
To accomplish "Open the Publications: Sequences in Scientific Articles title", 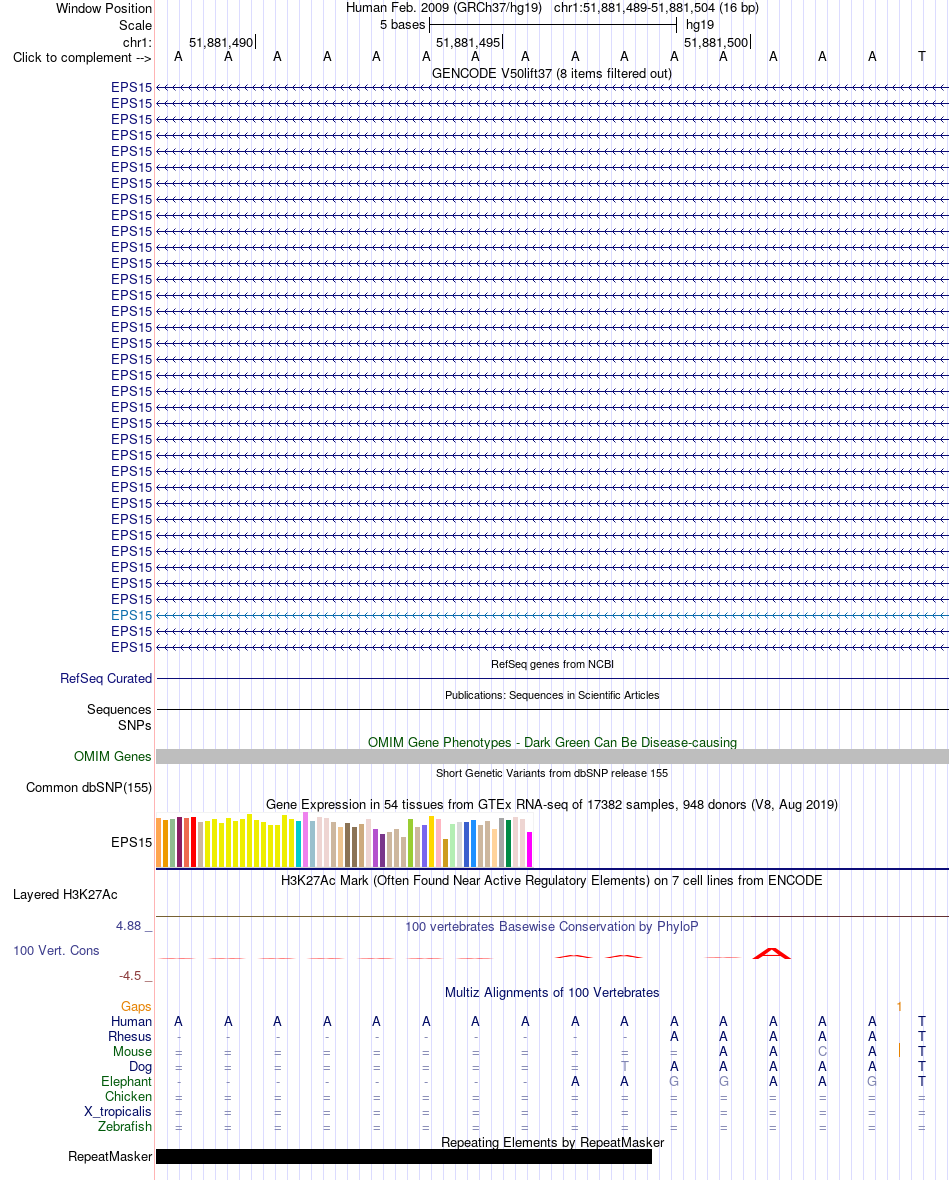I will pos(552,695).
